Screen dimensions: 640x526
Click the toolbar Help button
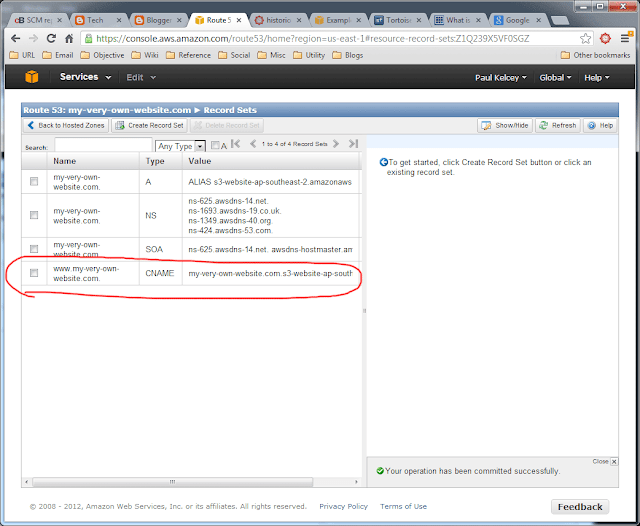pos(600,125)
